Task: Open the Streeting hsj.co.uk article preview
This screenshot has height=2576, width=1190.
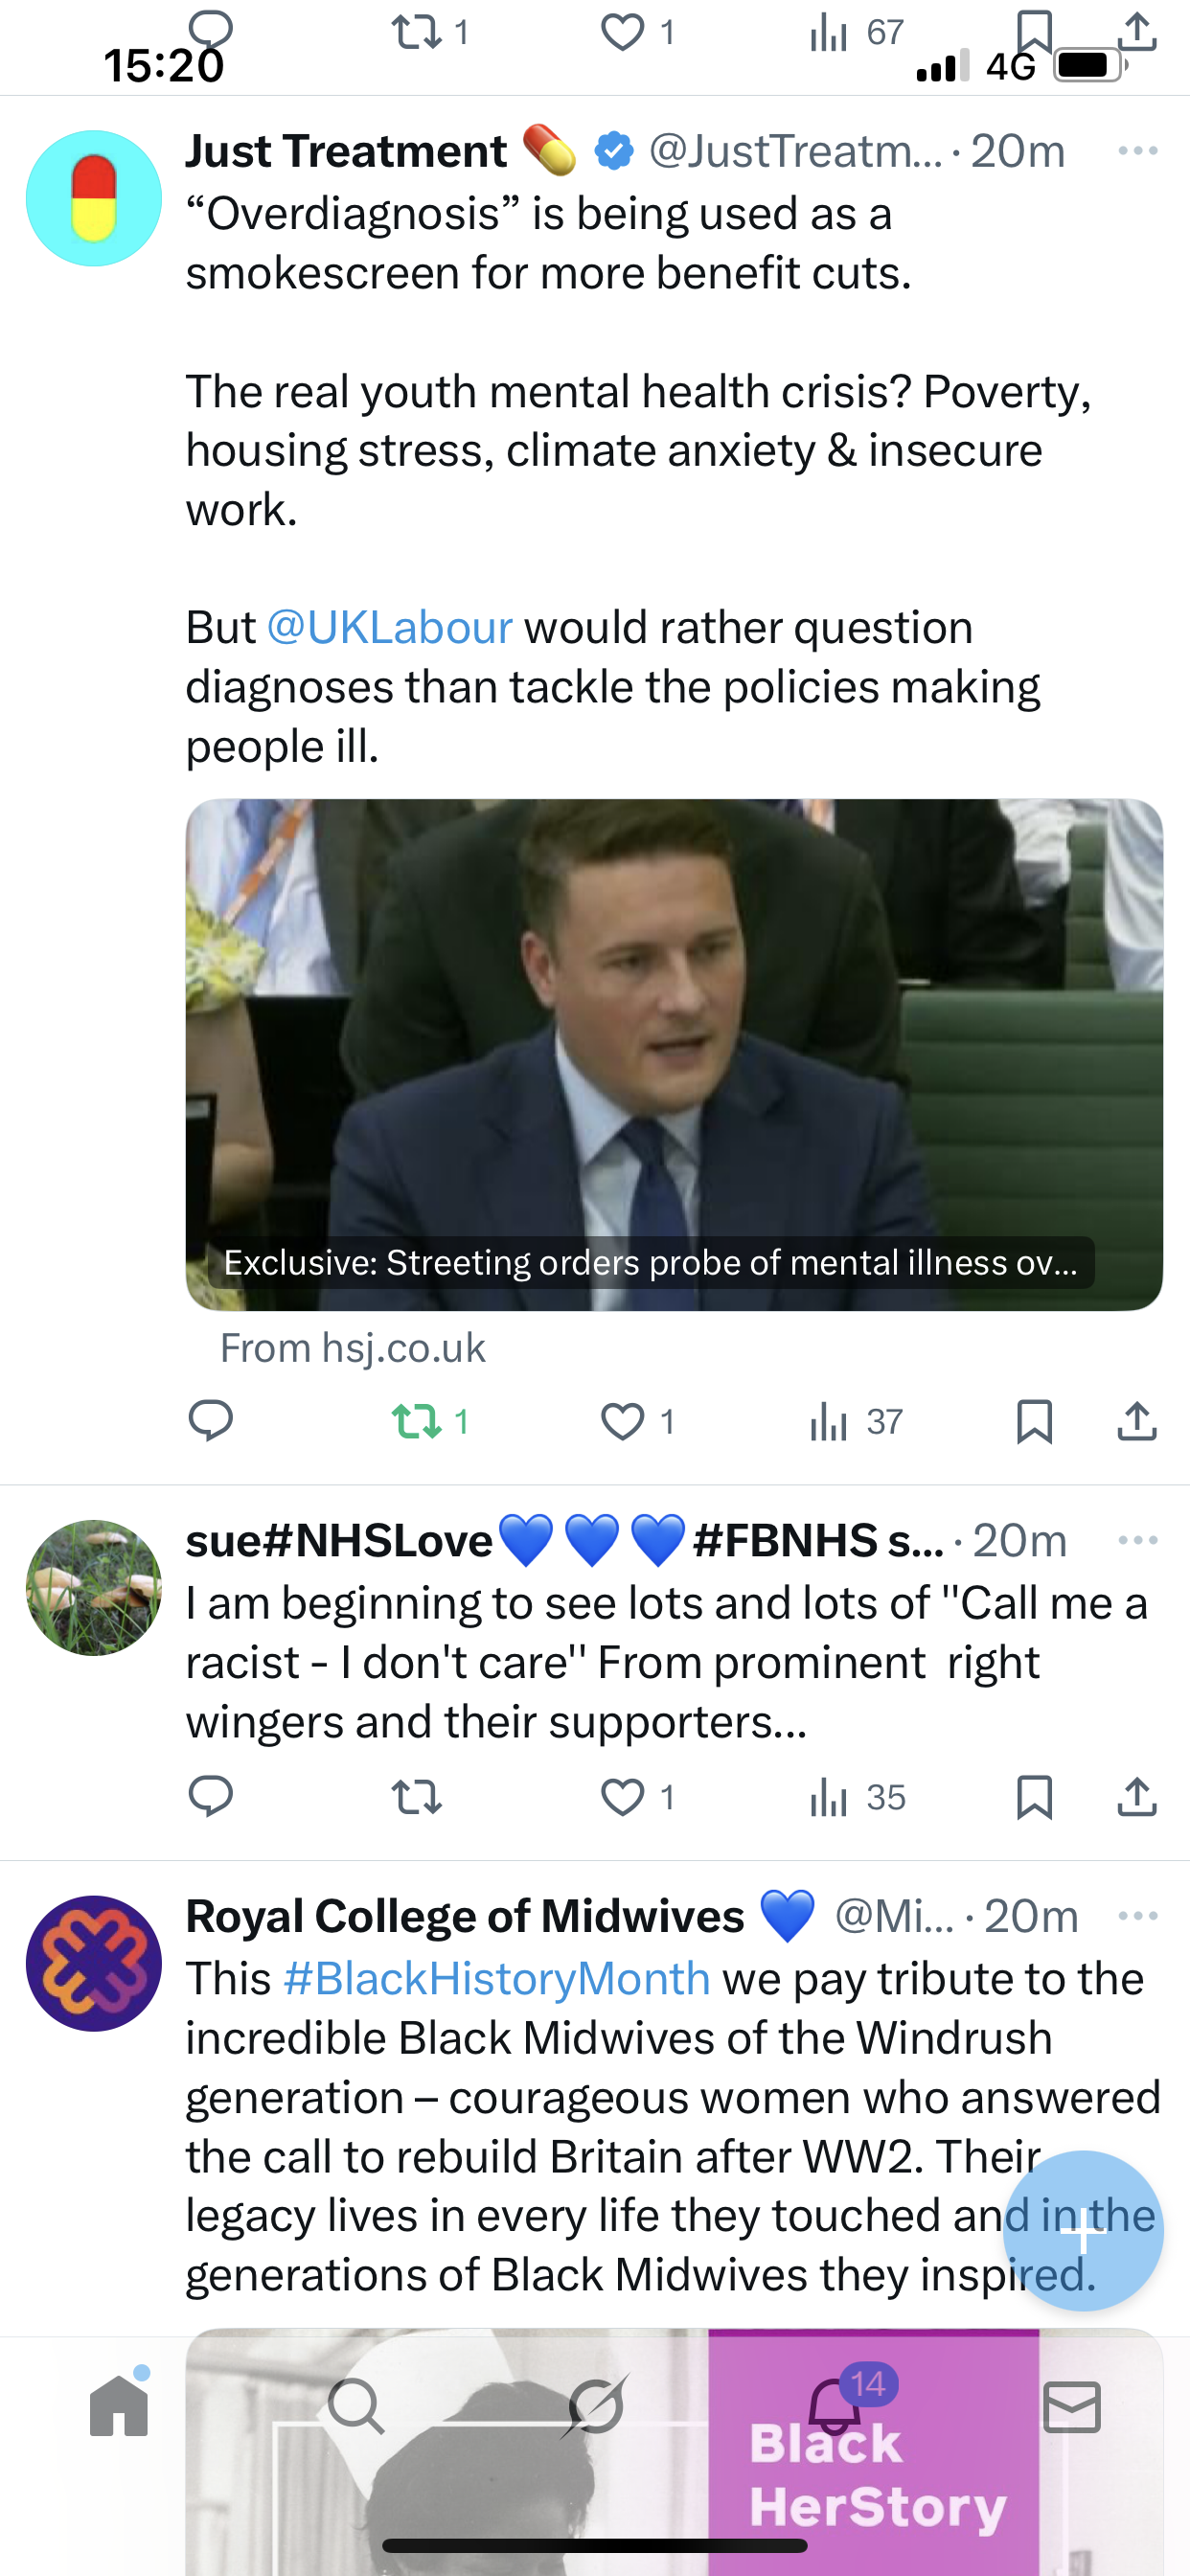Action: pyautogui.click(x=674, y=1055)
